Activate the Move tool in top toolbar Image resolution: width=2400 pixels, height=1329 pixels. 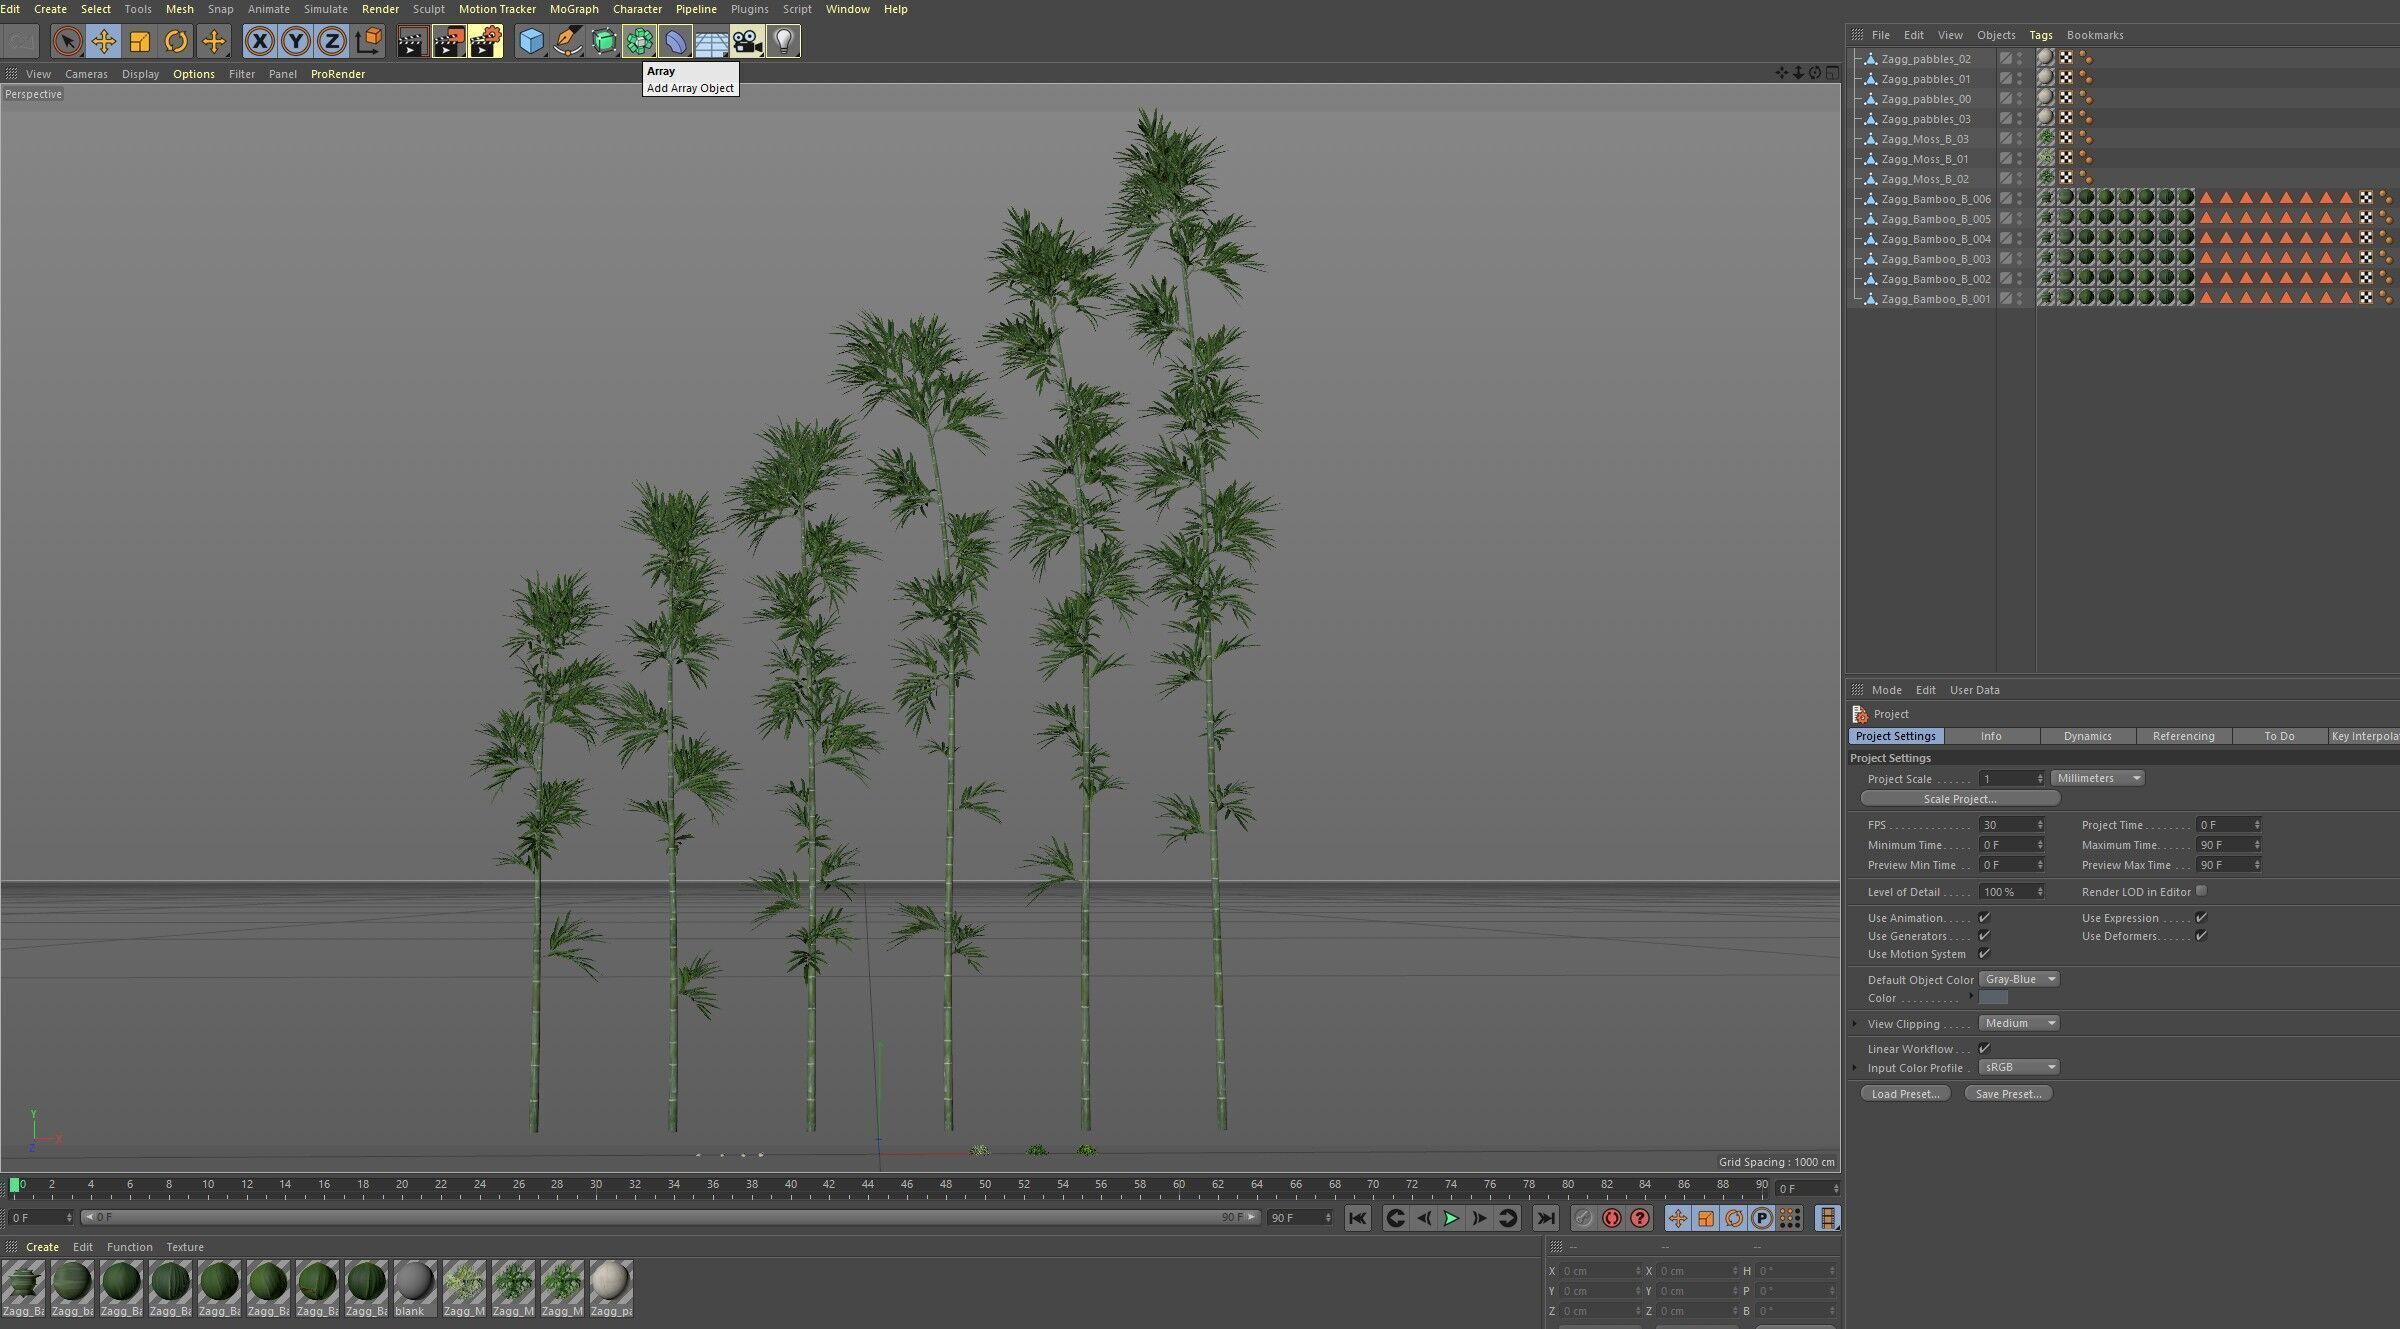103,41
